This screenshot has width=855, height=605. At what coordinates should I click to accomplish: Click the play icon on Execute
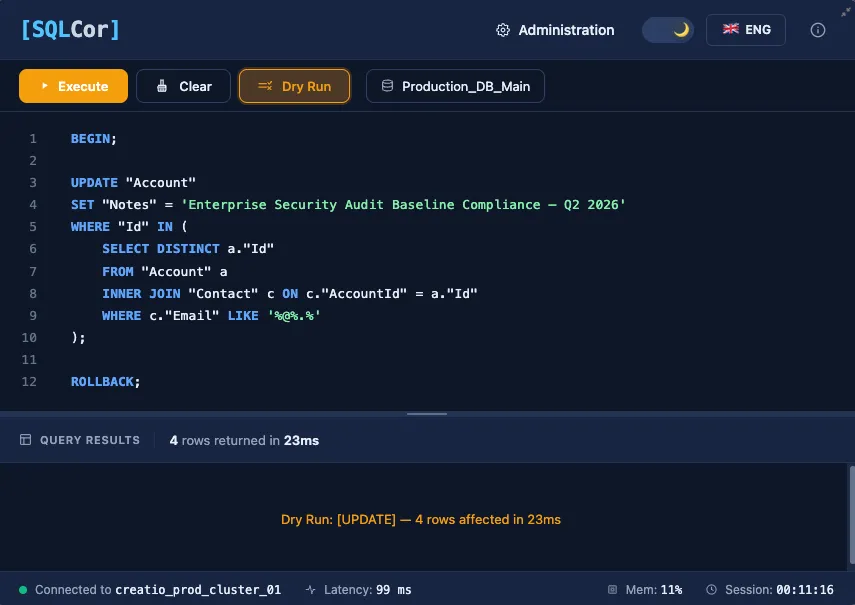(x=45, y=86)
